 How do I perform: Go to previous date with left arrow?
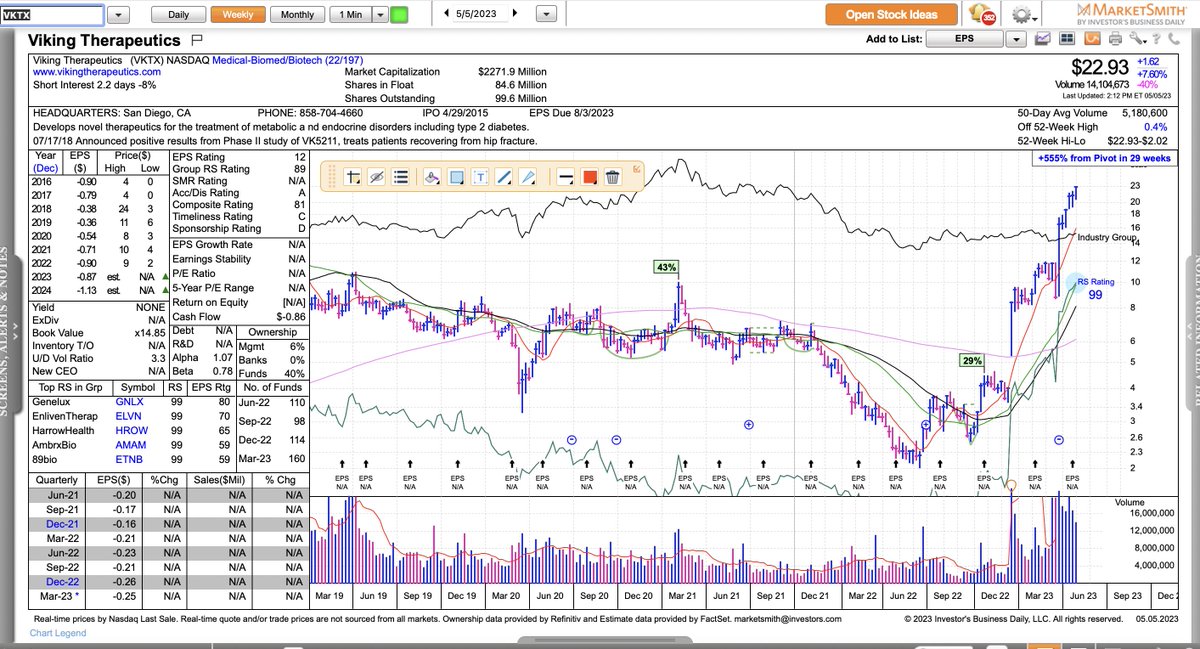coord(445,14)
